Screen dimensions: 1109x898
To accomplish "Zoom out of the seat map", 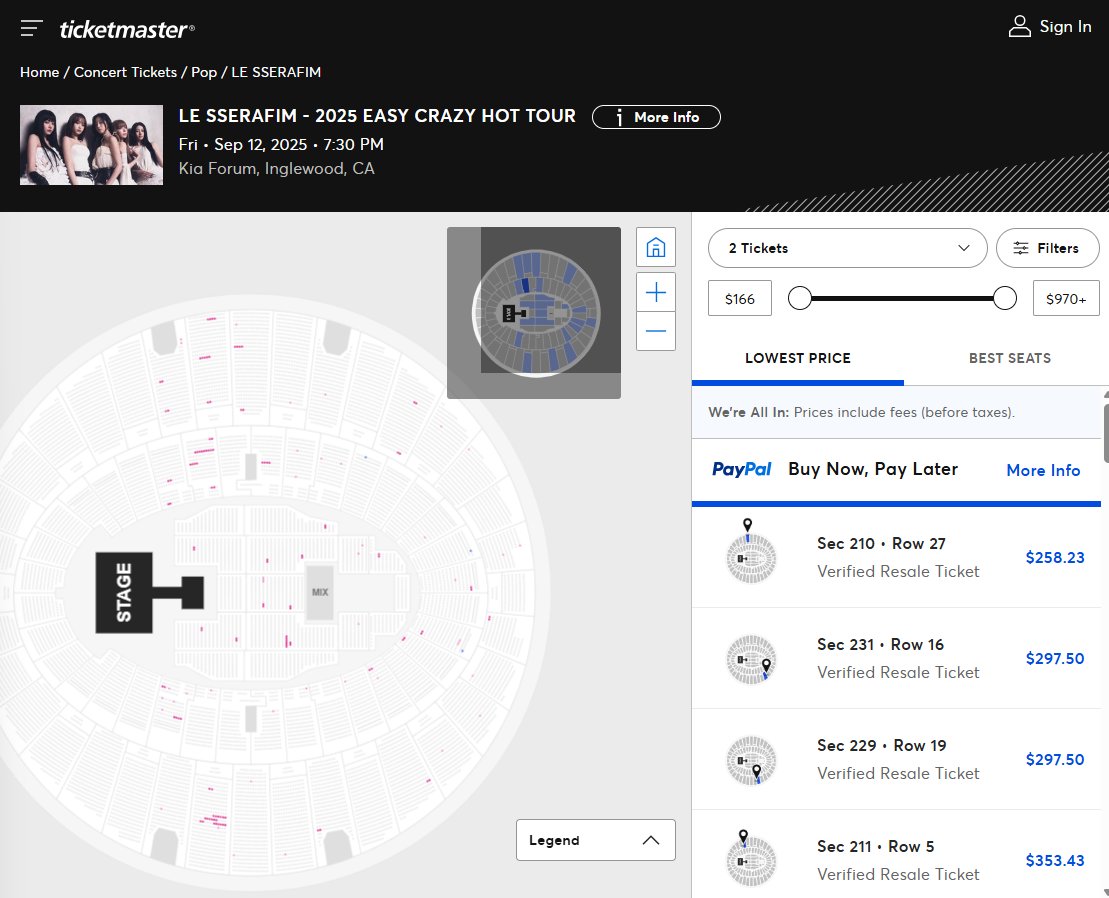I will coord(656,331).
